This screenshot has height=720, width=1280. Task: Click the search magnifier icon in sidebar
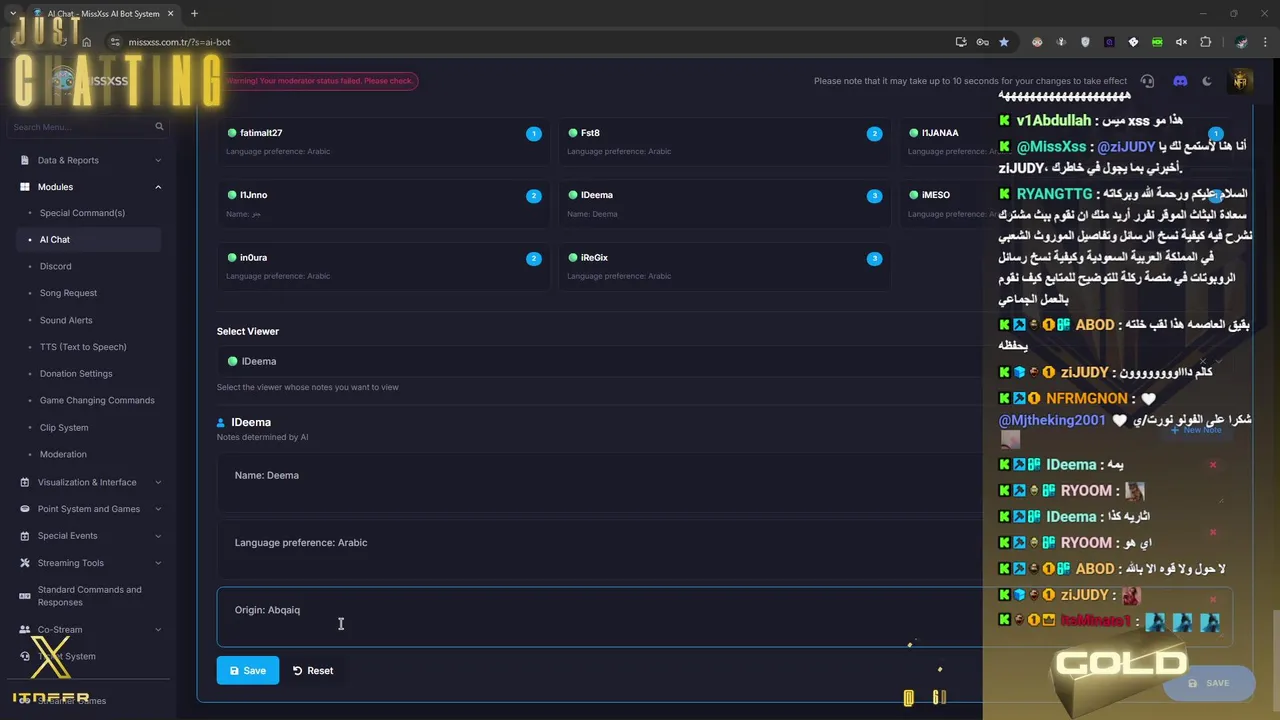(159, 127)
